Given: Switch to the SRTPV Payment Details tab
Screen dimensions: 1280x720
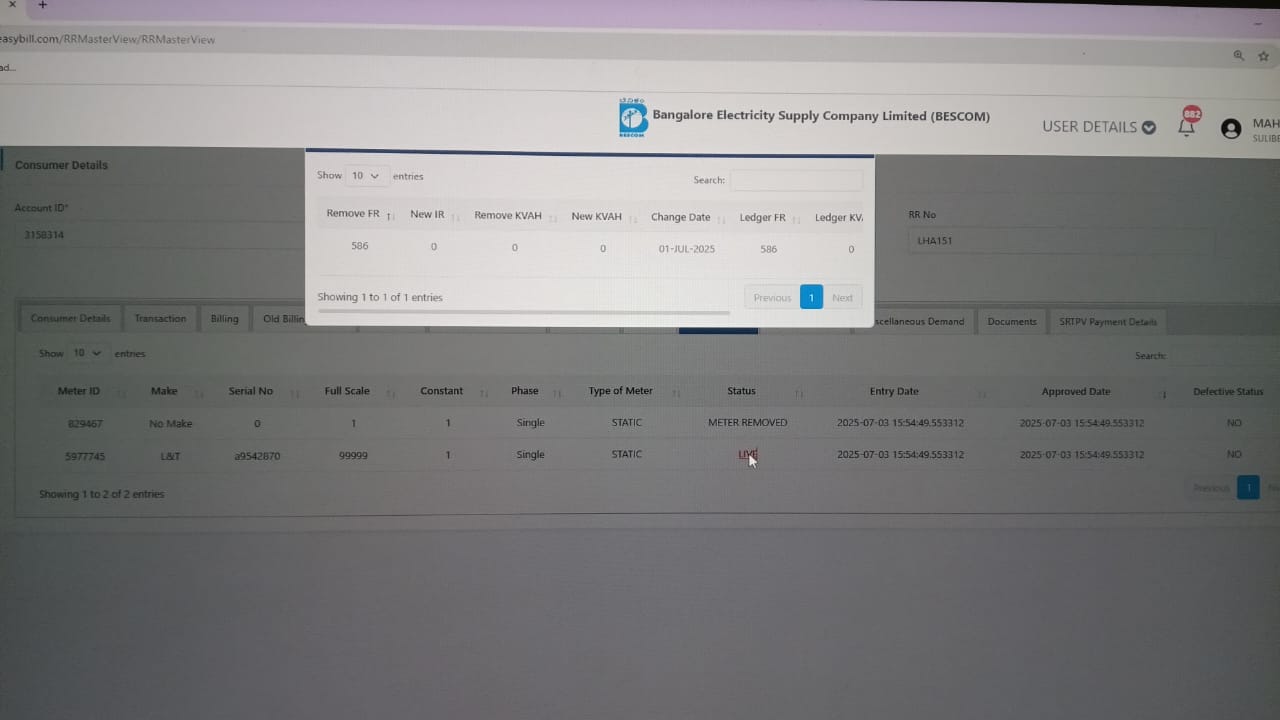Looking at the screenshot, I should click(x=1108, y=322).
